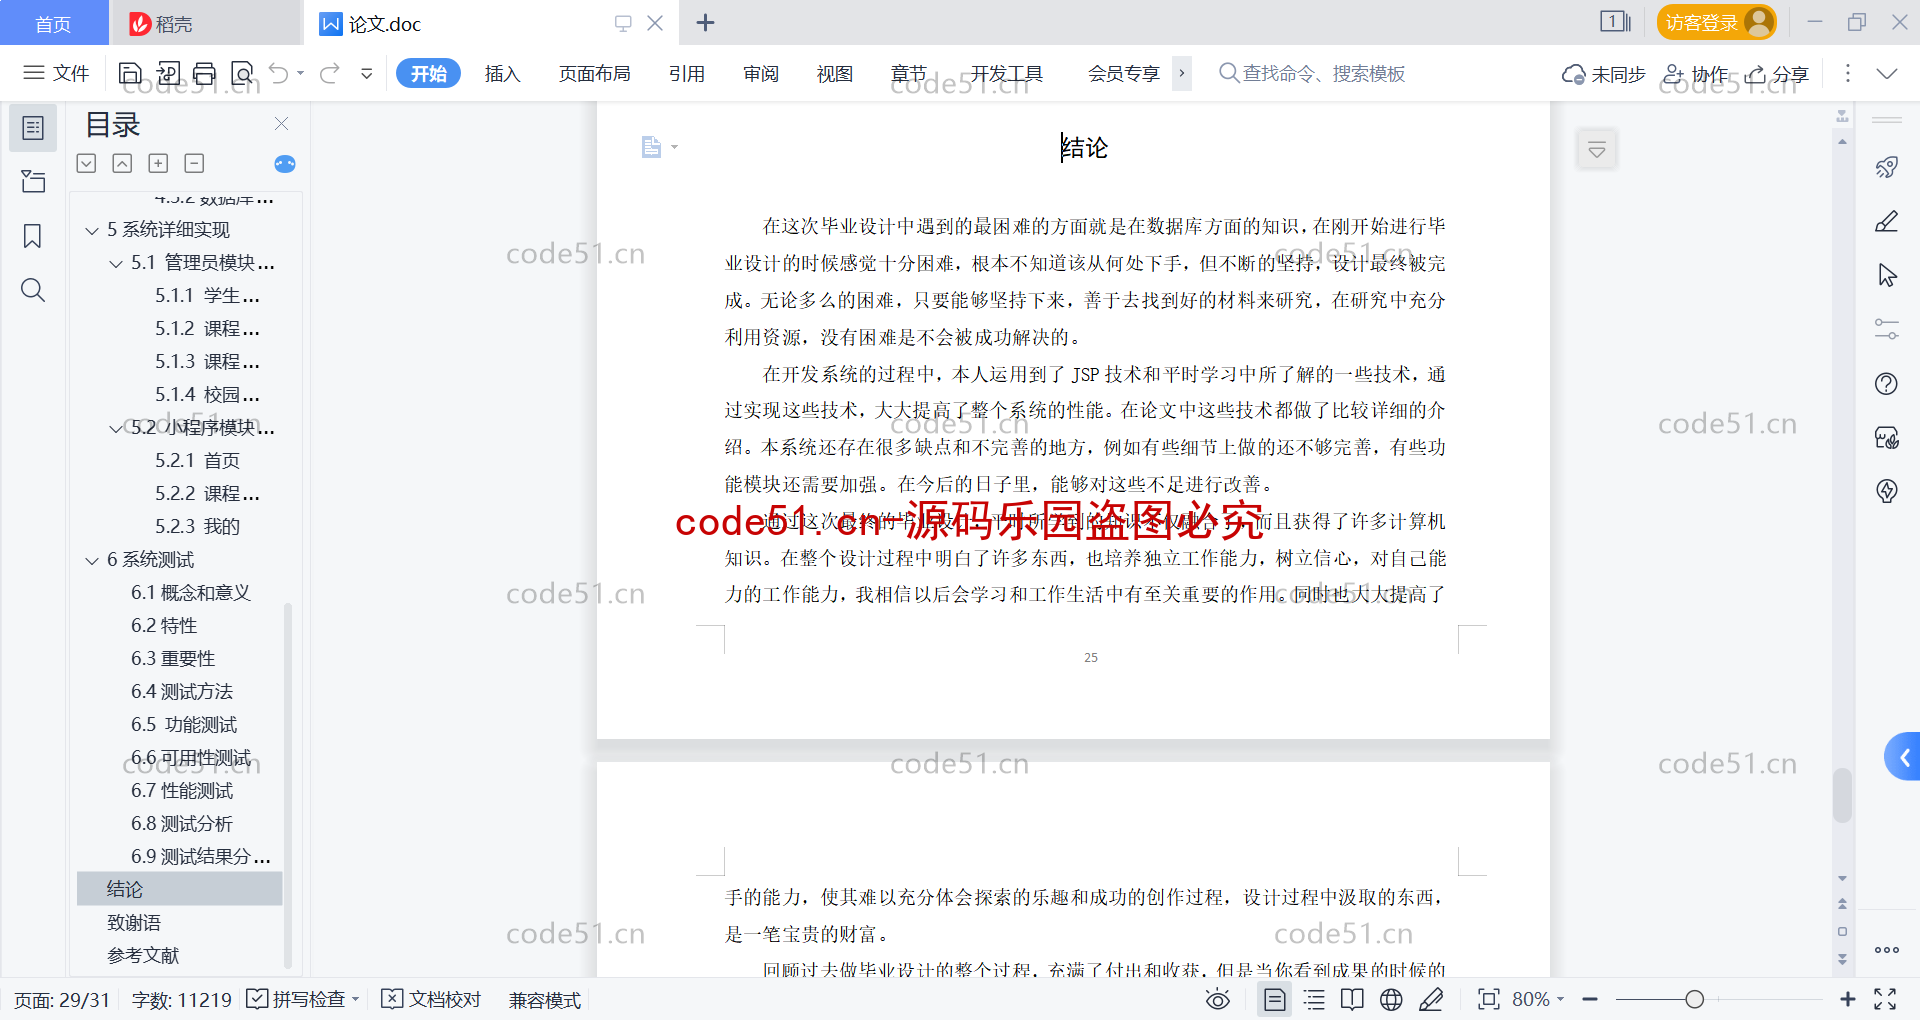Open the settings sliders icon in right sidebar

tap(1887, 329)
